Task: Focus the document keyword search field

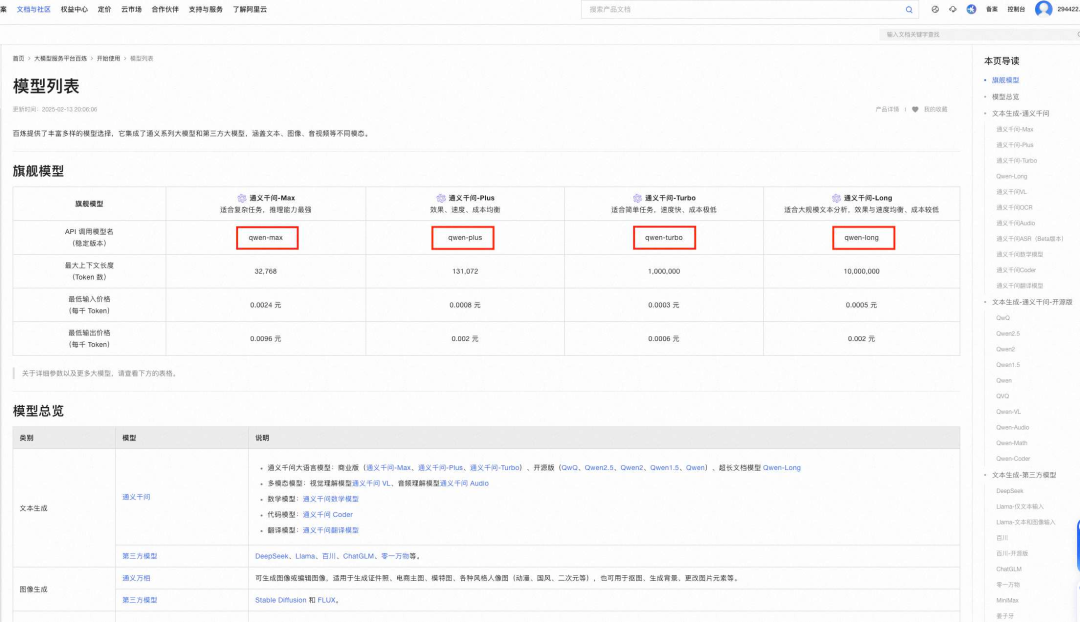Action: (978, 34)
